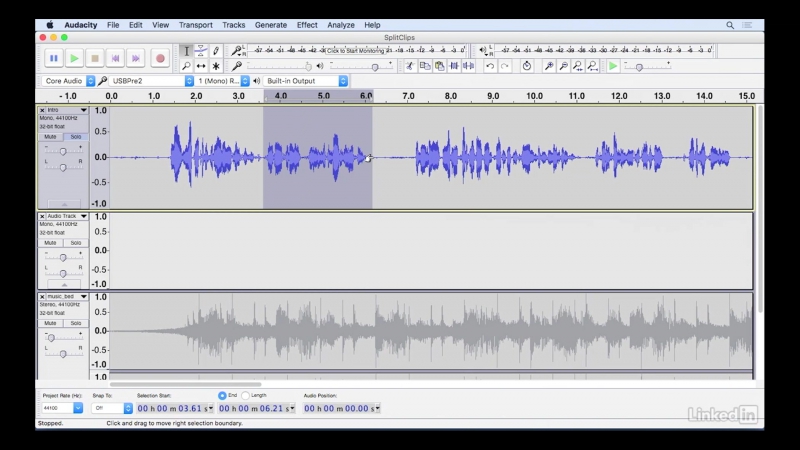The width and height of the screenshot is (800, 450).
Task: Click the recording meter microphone icon
Action: tap(237, 51)
